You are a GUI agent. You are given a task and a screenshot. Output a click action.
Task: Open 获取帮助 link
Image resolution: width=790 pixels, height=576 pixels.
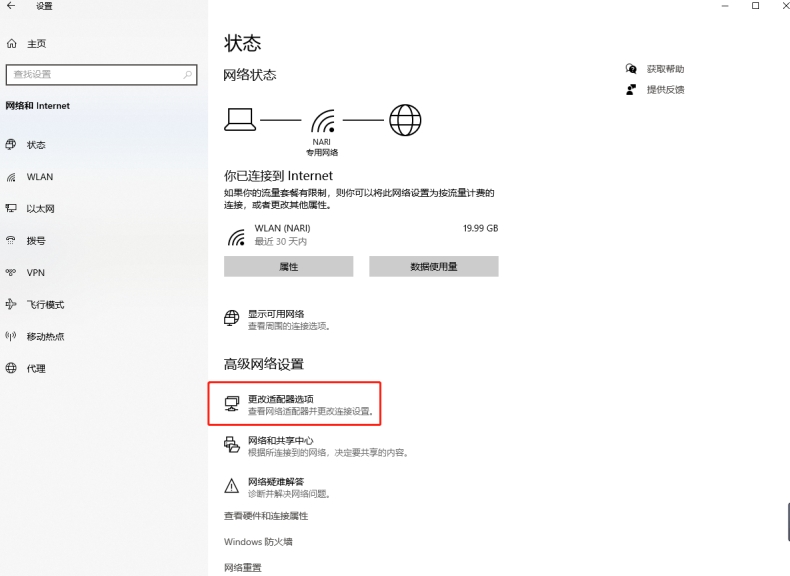click(666, 69)
